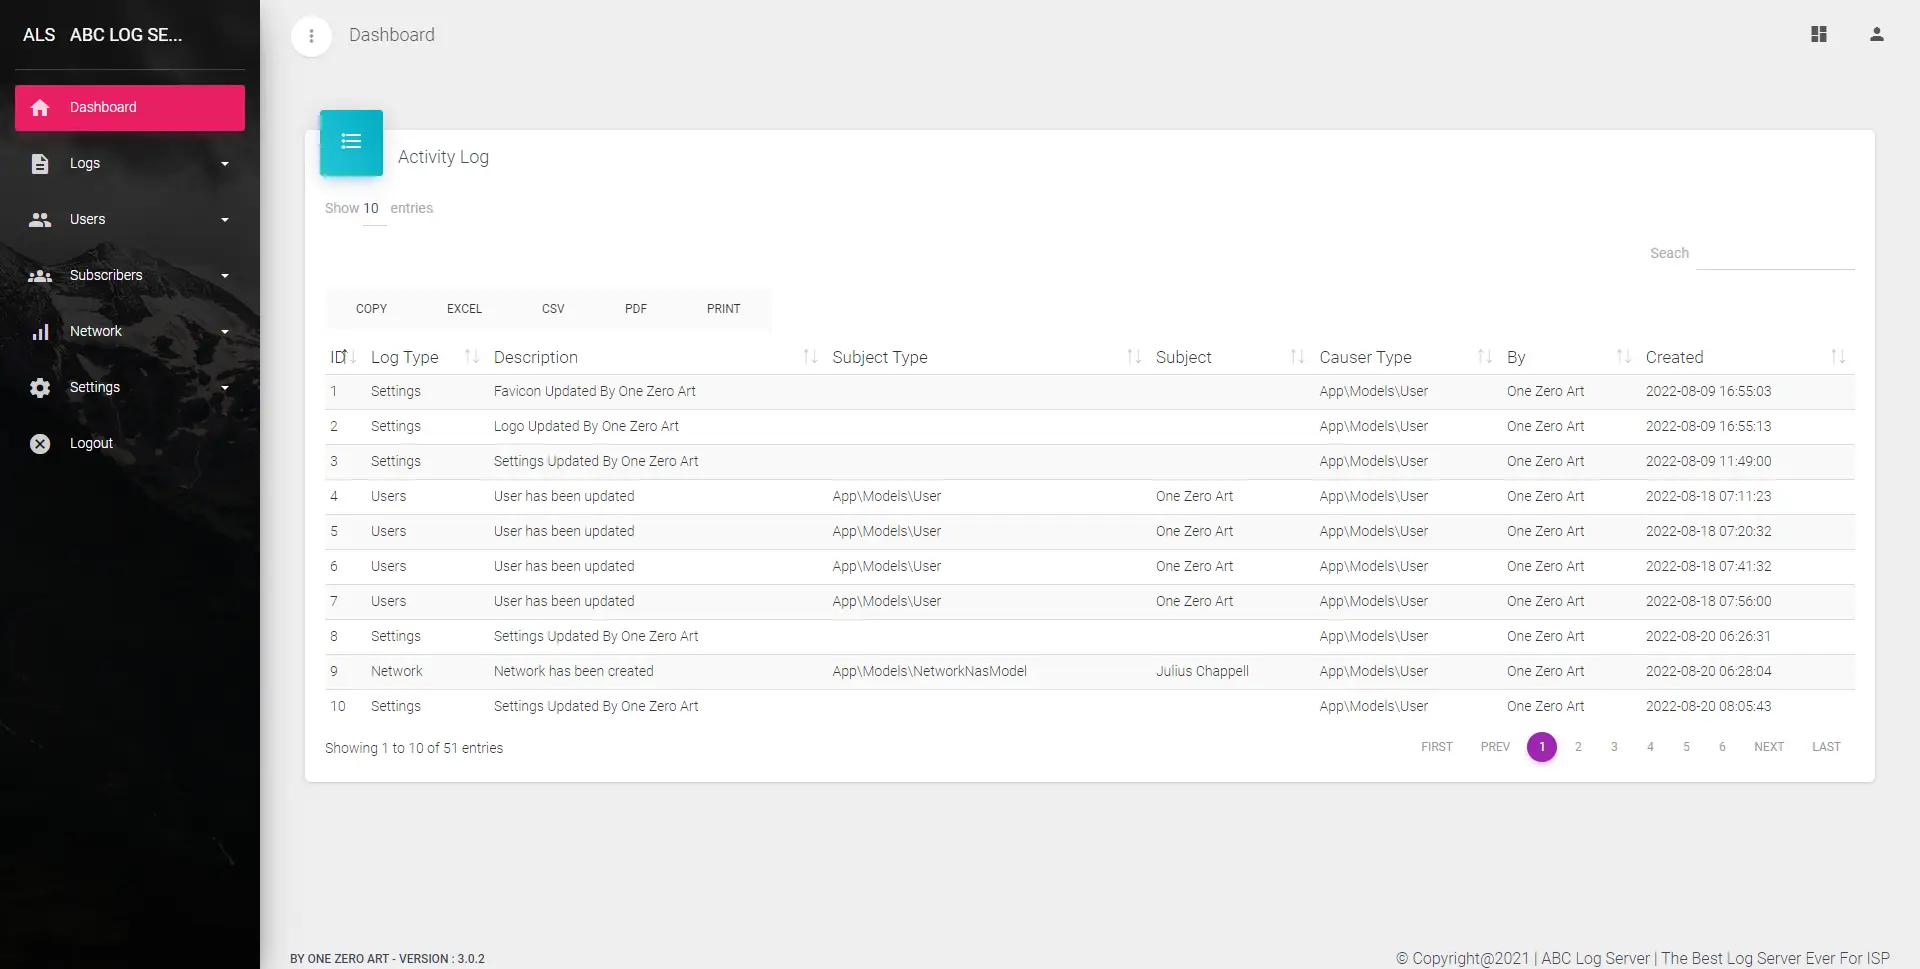The image size is (1920, 969).
Task: Expand the Network submenu arrow
Action: coord(225,332)
